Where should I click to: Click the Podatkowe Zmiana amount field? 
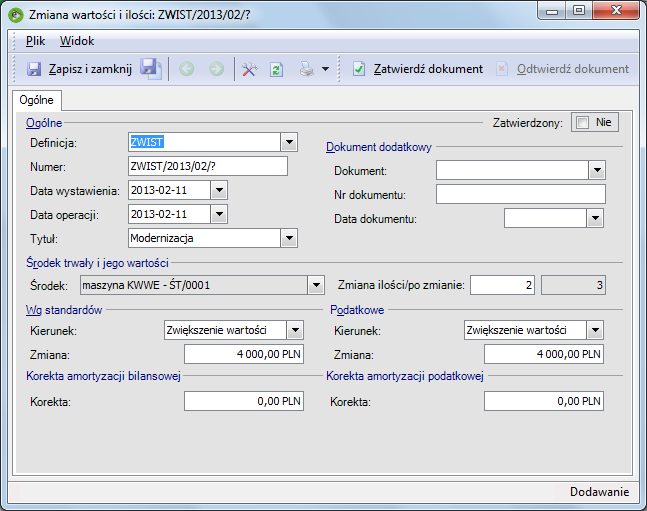click(x=544, y=354)
